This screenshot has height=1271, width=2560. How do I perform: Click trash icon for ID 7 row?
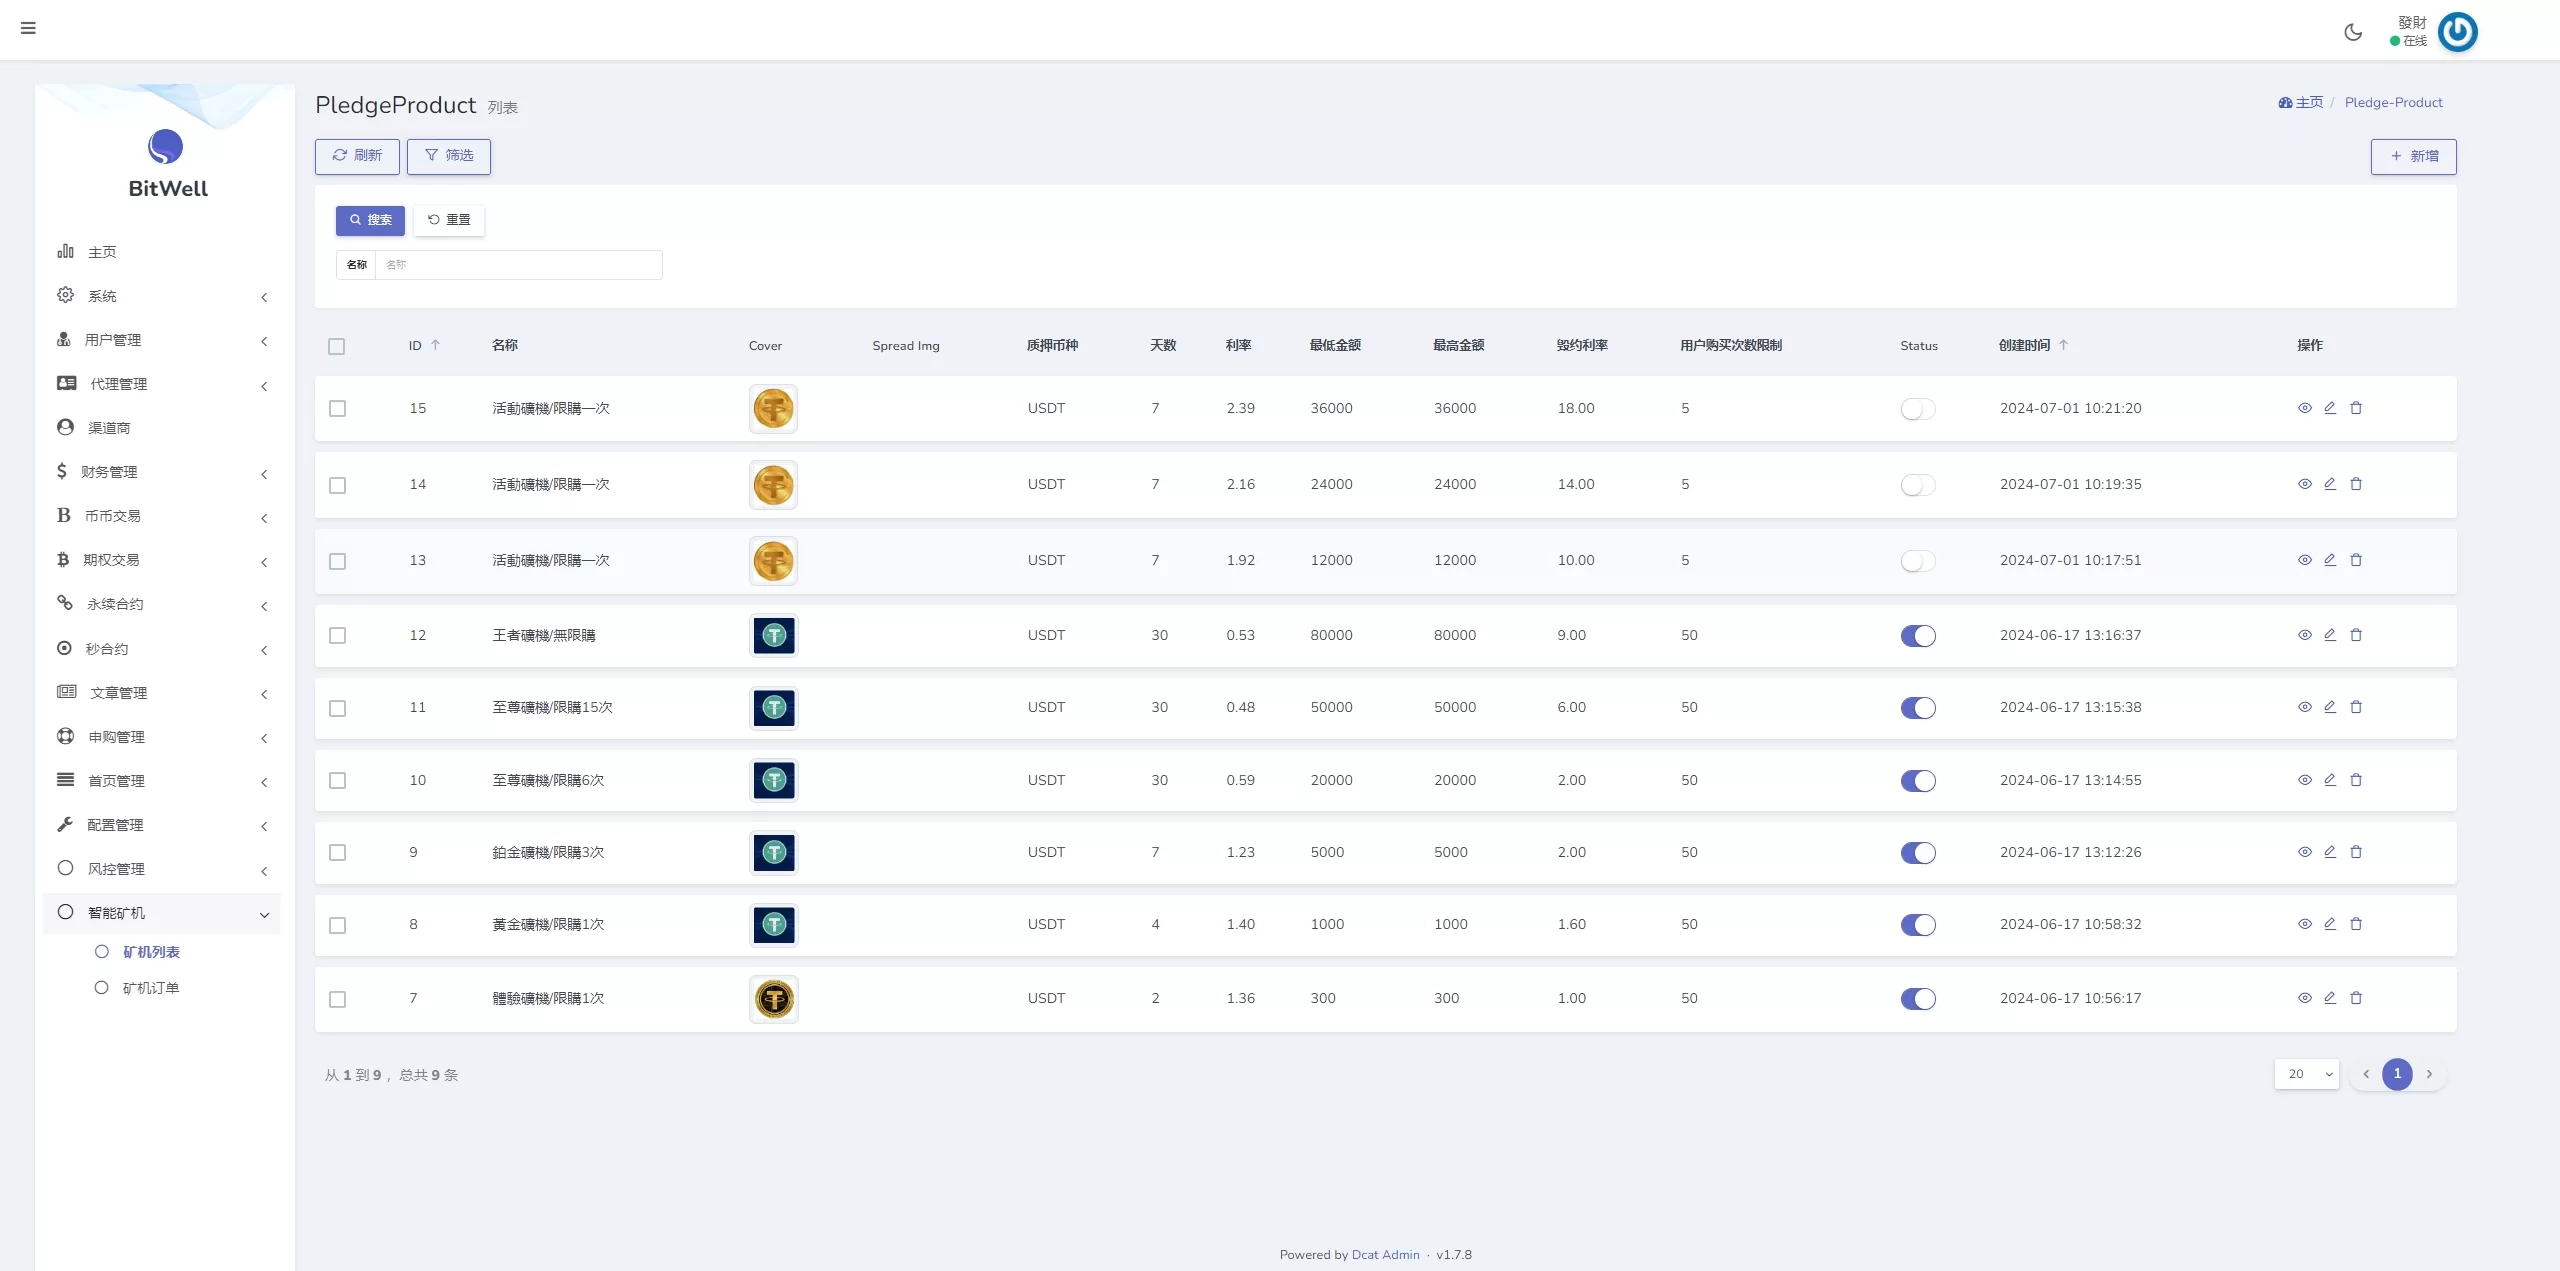tap(2355, 998)
